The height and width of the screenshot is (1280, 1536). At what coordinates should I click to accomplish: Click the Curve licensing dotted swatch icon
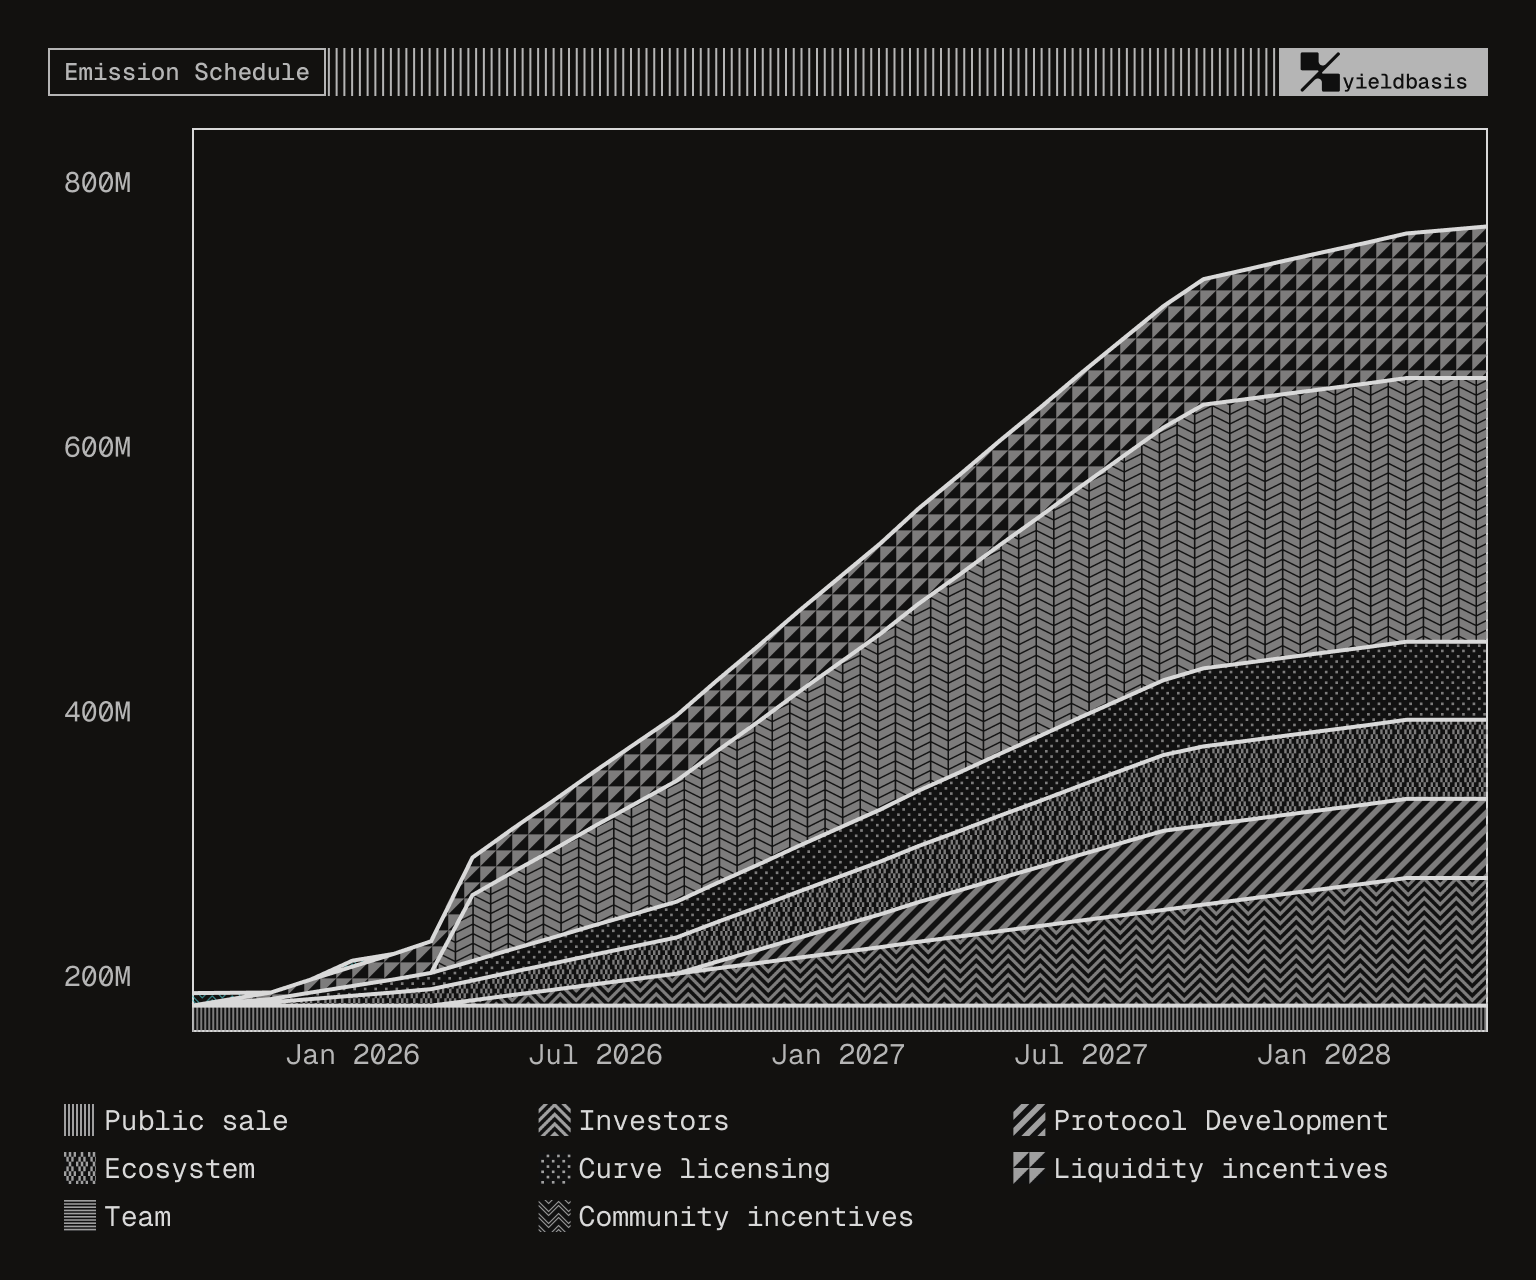[x=554, y=1168]
